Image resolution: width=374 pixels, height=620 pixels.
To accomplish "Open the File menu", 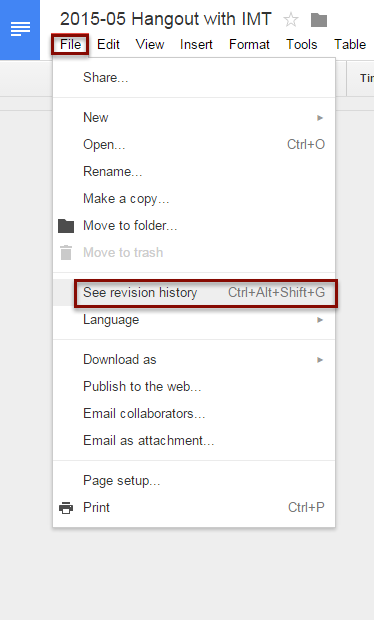I will pyautogui.click(x=70, y=44).
